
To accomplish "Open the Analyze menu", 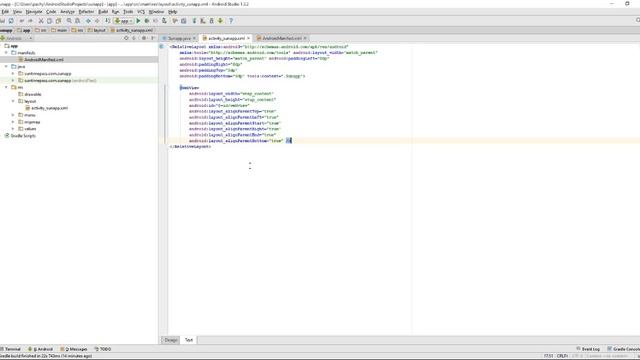I will (67, 12).
